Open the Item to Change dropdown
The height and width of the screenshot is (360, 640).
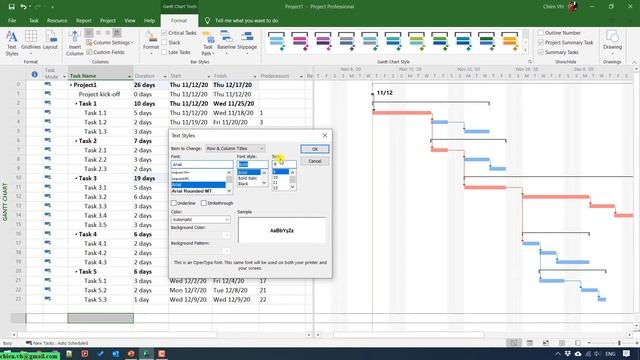pyautogui.click(x=235, y=149)
